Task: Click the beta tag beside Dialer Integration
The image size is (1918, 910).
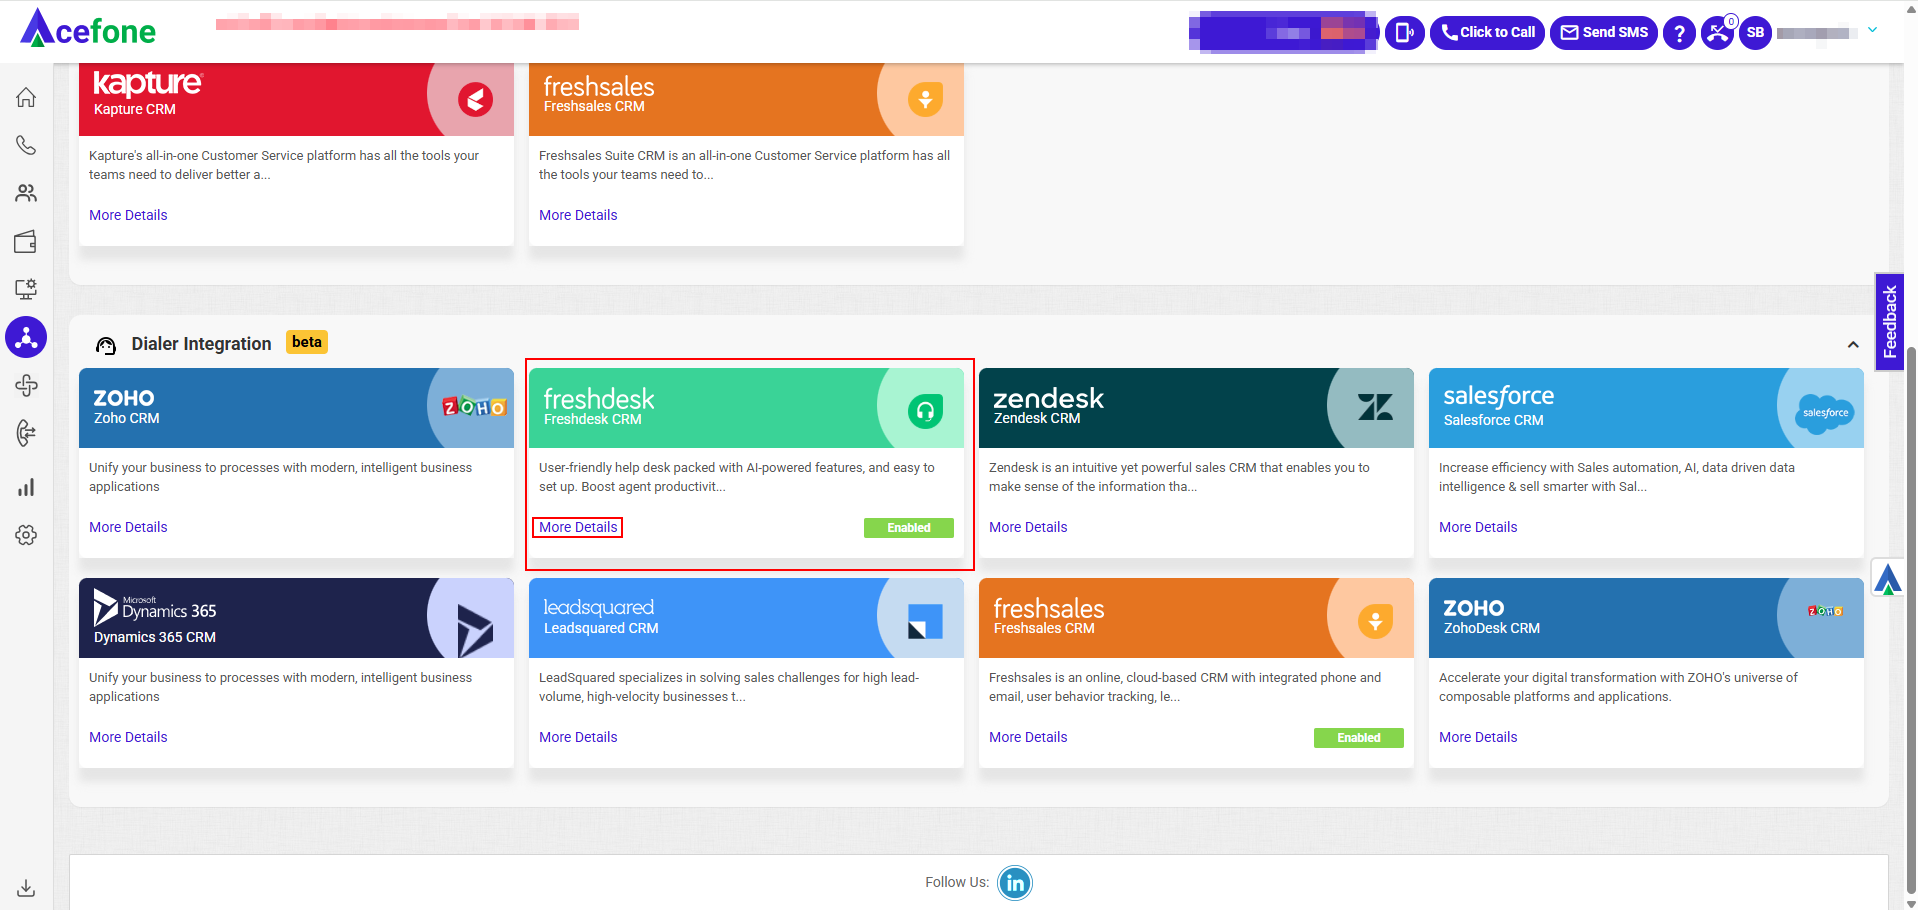Action: coord(307,342)
